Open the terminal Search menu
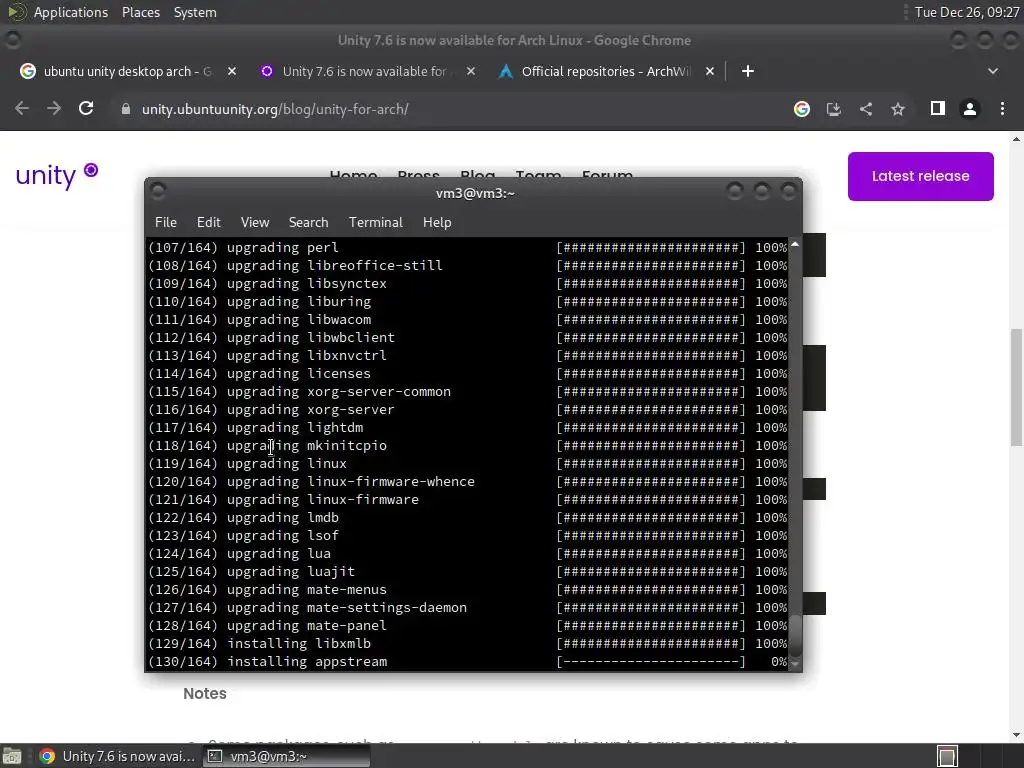The height and width of the screenshot is (768, 1024). pos(308,222)
